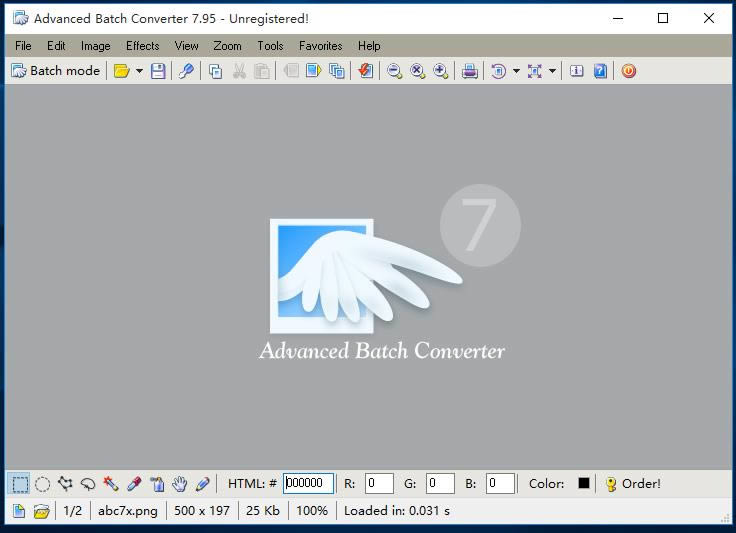The height and width of the screenshot is (533, 736).
Task: Print the image with the printer icon
Action: tap(469, 71)
